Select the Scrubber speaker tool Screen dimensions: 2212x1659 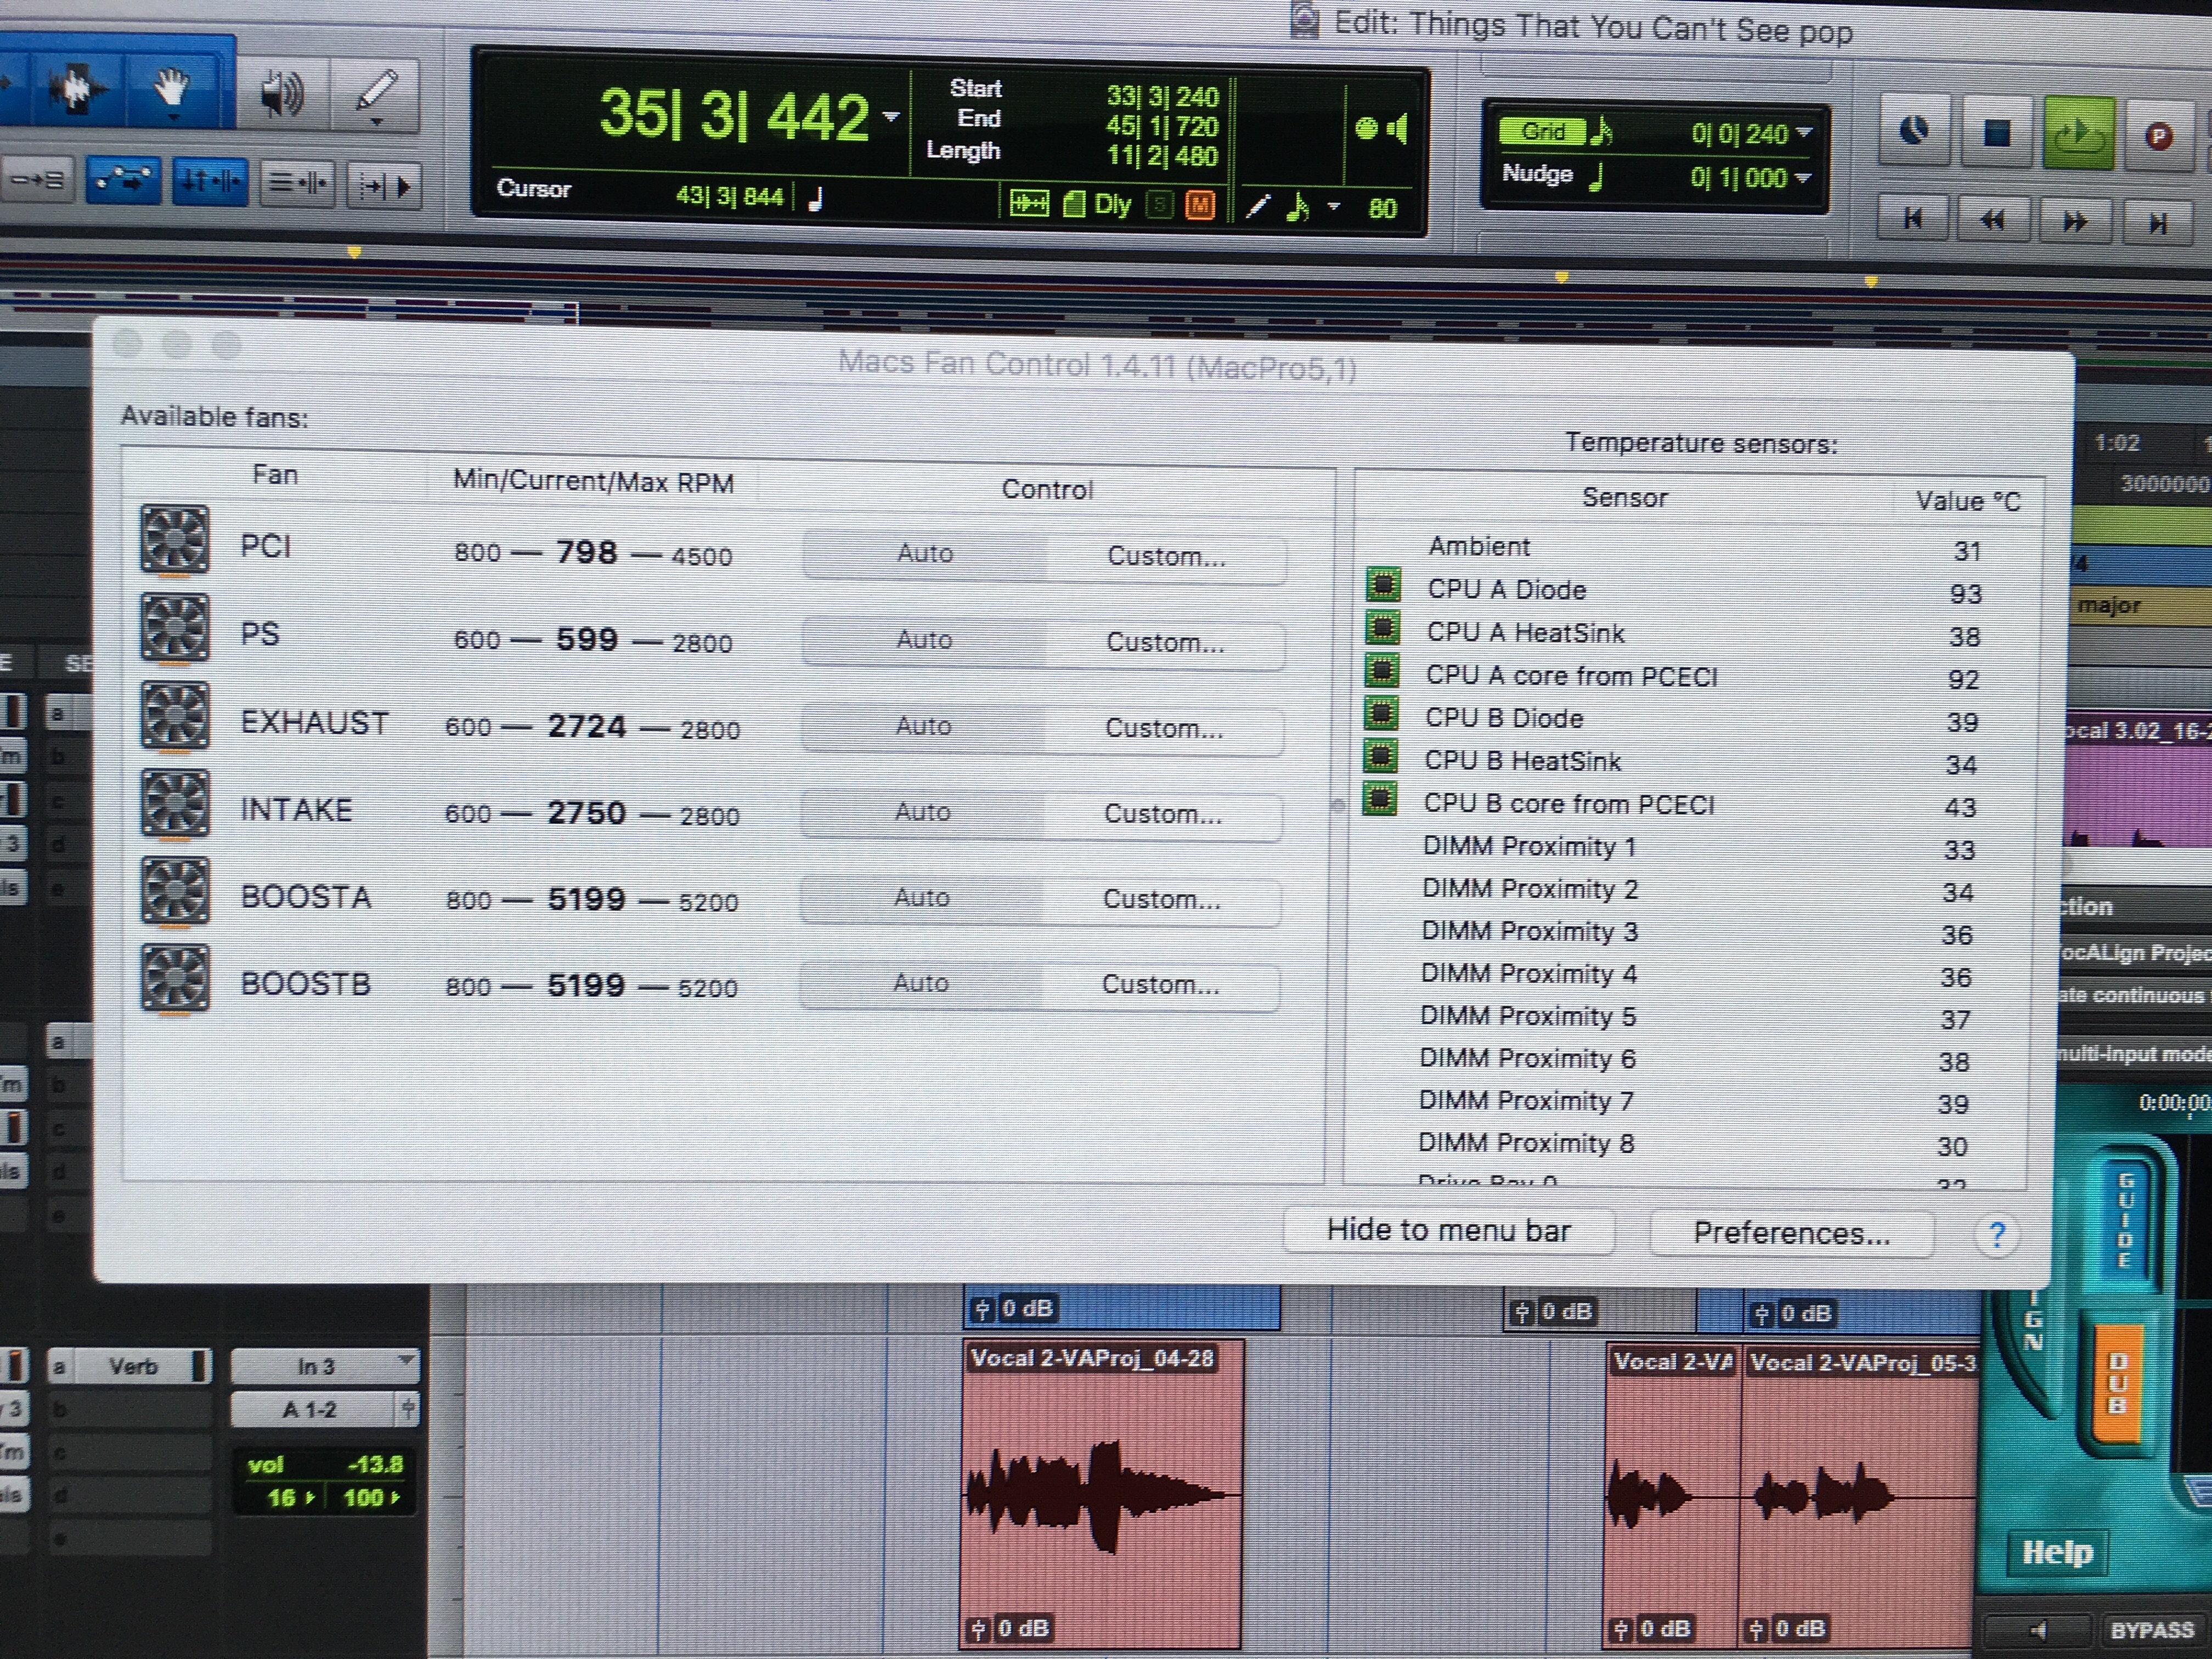point(282,94)
